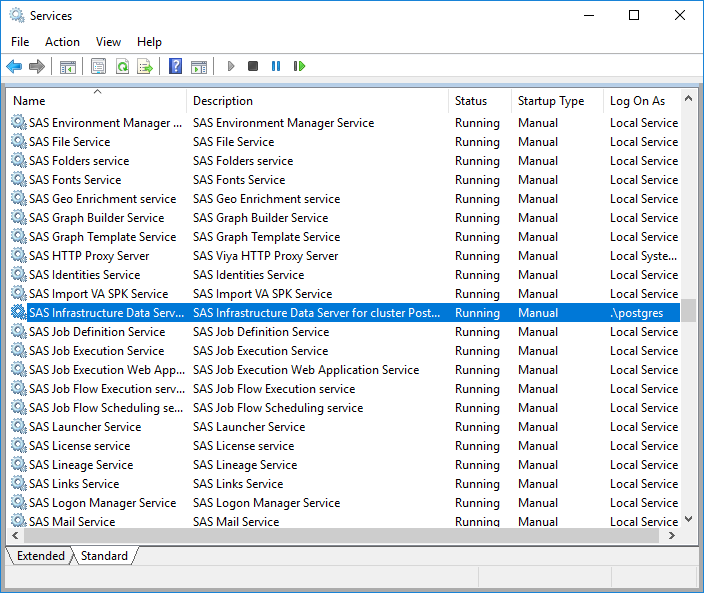Pause the service using toolbar button
This screenshot has width=704, height=593.
pyautogui.click(x=276, y=67)
